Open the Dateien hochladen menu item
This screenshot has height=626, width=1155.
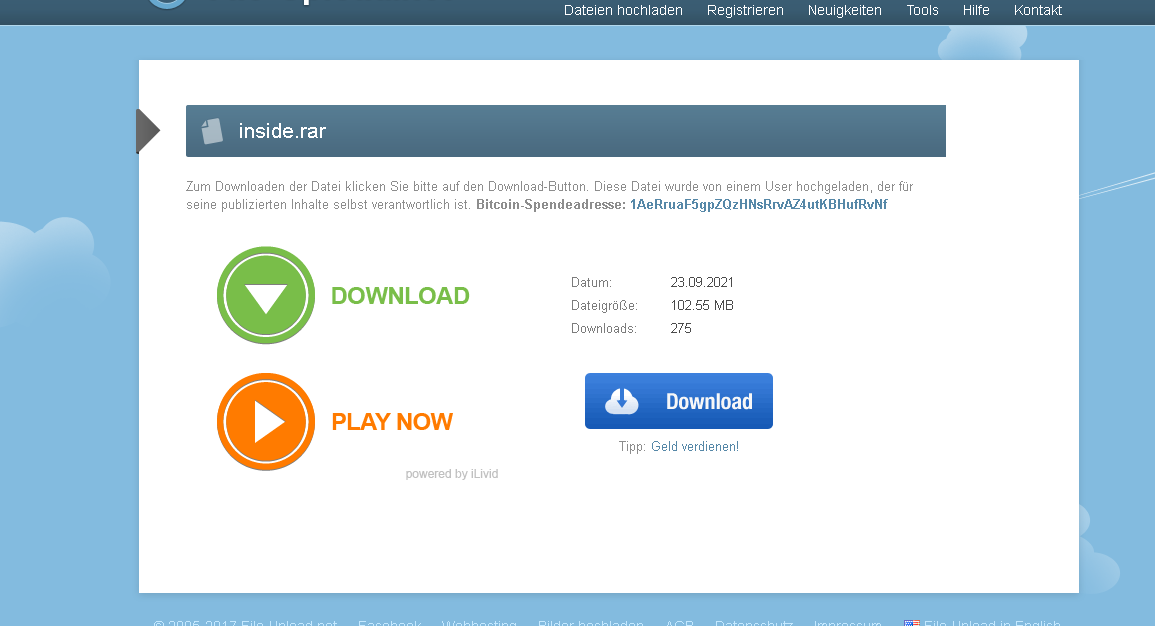coord(623,10)
